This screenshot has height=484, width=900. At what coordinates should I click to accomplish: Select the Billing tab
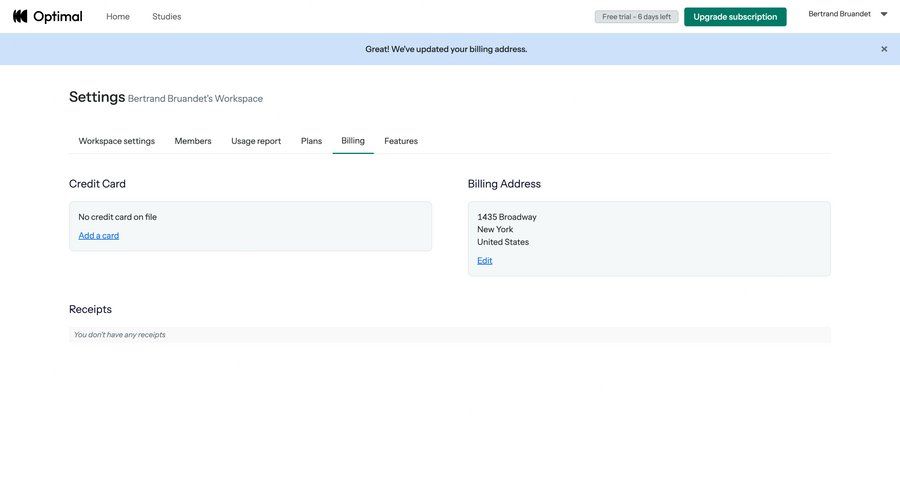coord(353,141)
